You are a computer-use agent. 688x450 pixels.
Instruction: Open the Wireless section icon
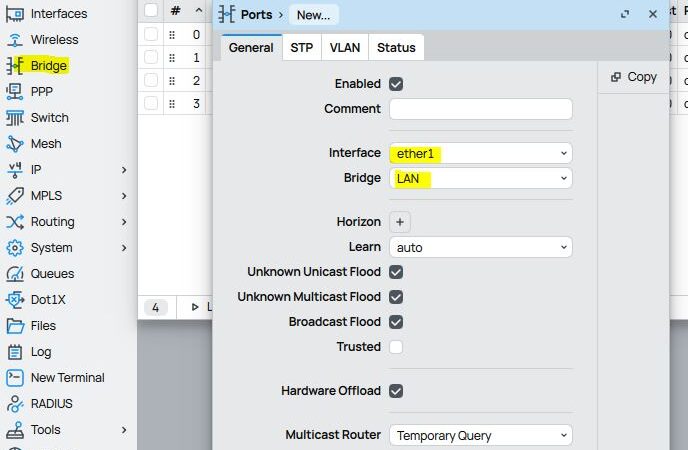point(15,40)
